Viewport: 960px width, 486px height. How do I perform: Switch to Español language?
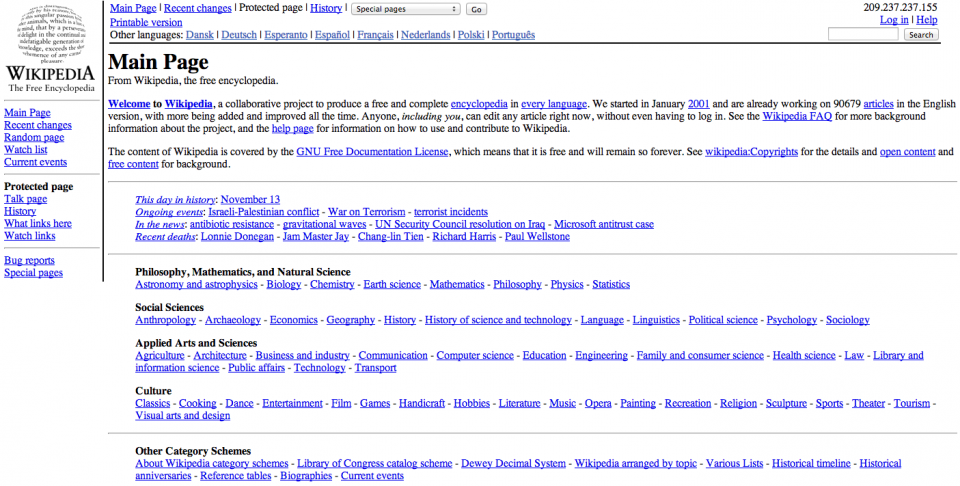tap(332, 35)
